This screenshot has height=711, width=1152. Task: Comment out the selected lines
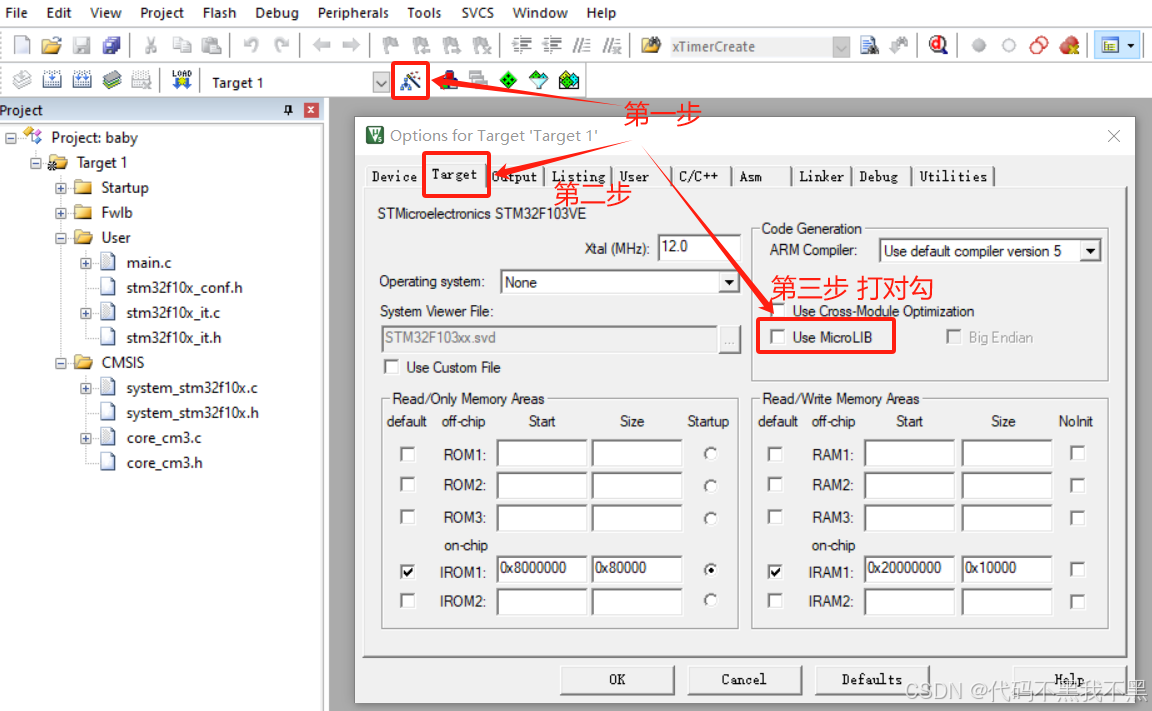(582, 46)
